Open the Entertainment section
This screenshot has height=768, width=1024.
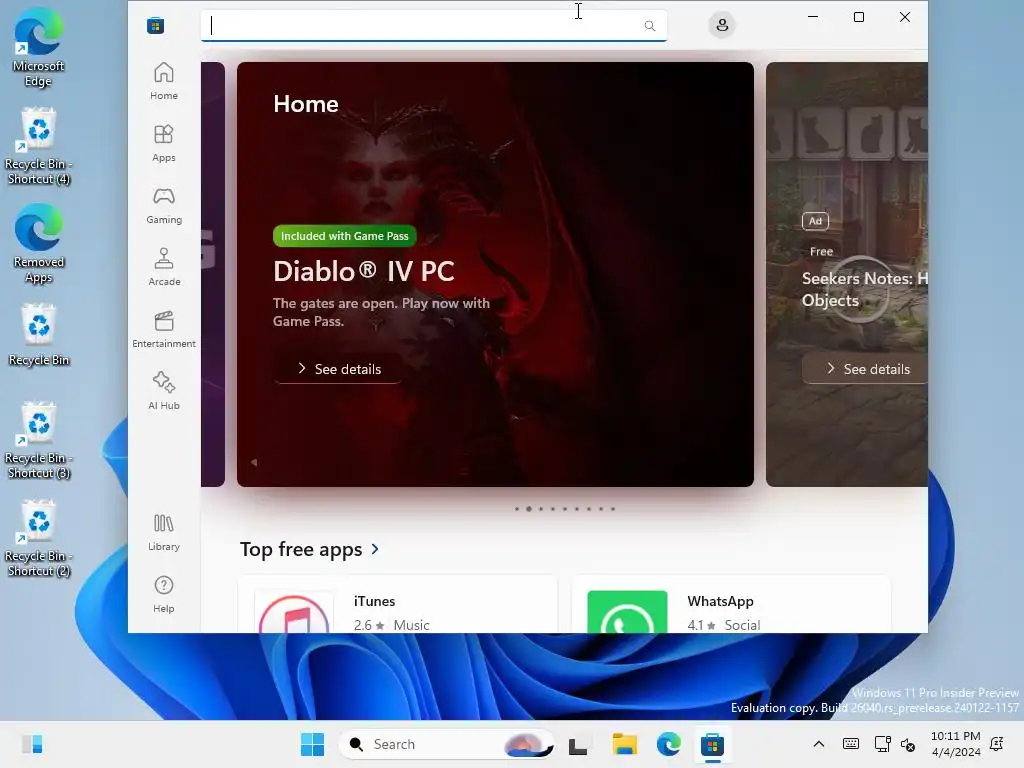click(x=163, y=329)
